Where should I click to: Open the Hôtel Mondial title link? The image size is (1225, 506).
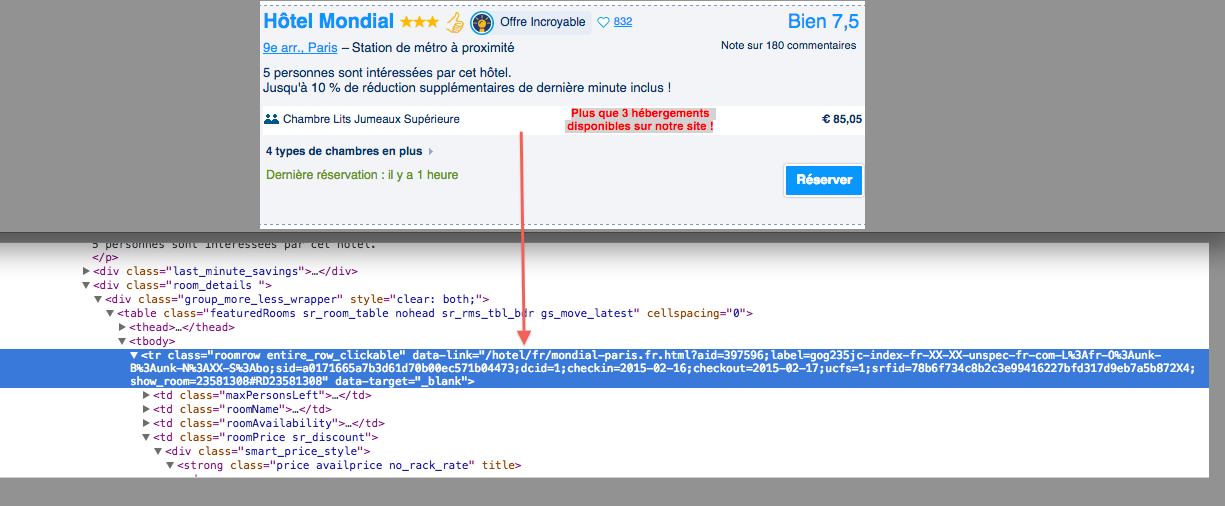pos(328,21)
